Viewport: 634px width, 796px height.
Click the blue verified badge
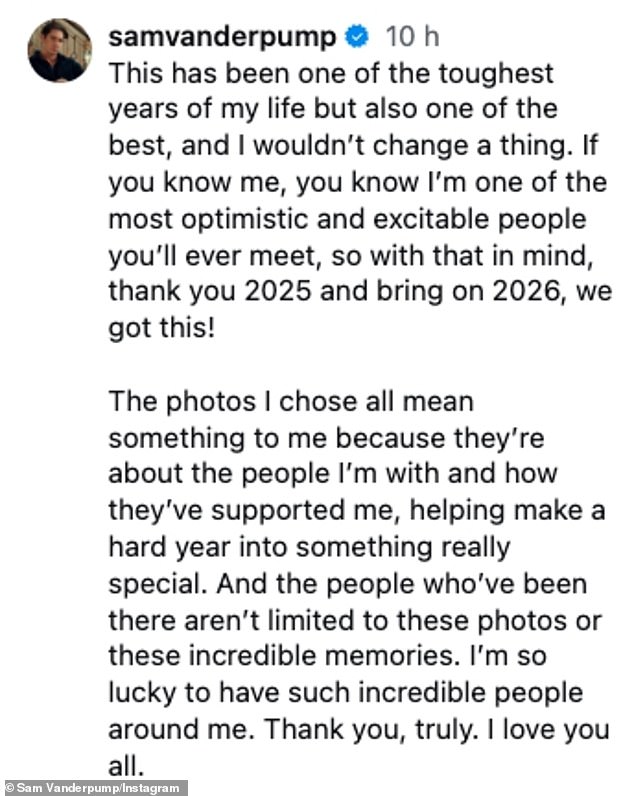pyautogui.click(x=355, y=37)
